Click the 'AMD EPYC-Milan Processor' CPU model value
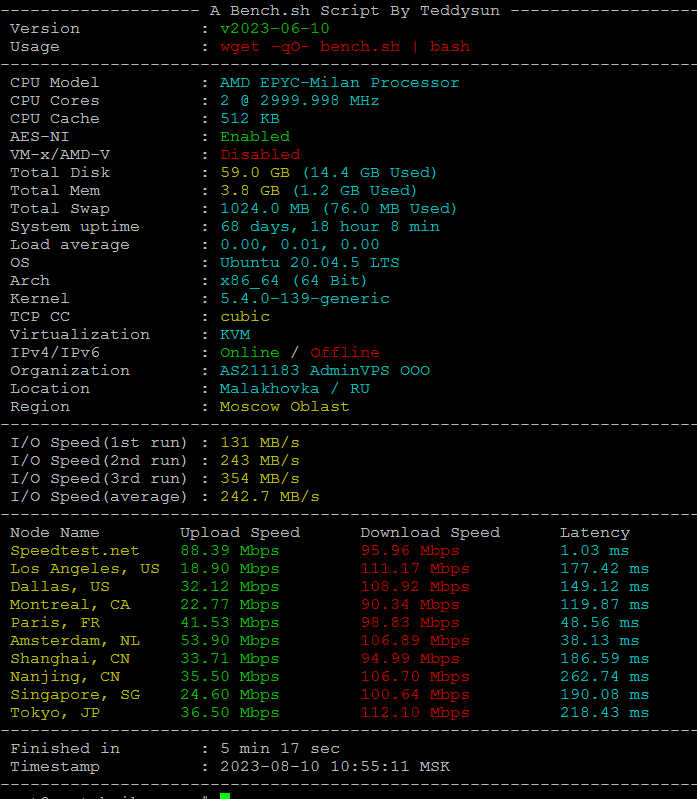This screenshot has height=799, width=697. pos(340,83)
